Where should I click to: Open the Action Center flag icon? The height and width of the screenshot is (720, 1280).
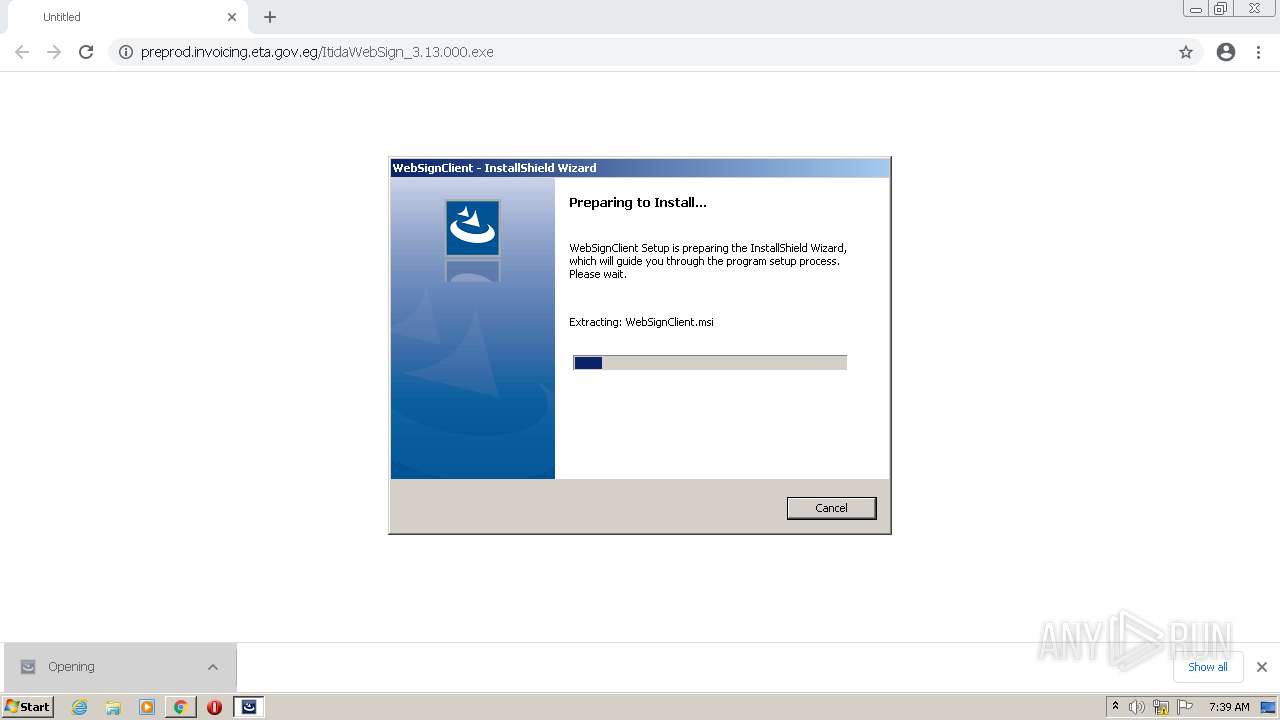click(1185, 707)
